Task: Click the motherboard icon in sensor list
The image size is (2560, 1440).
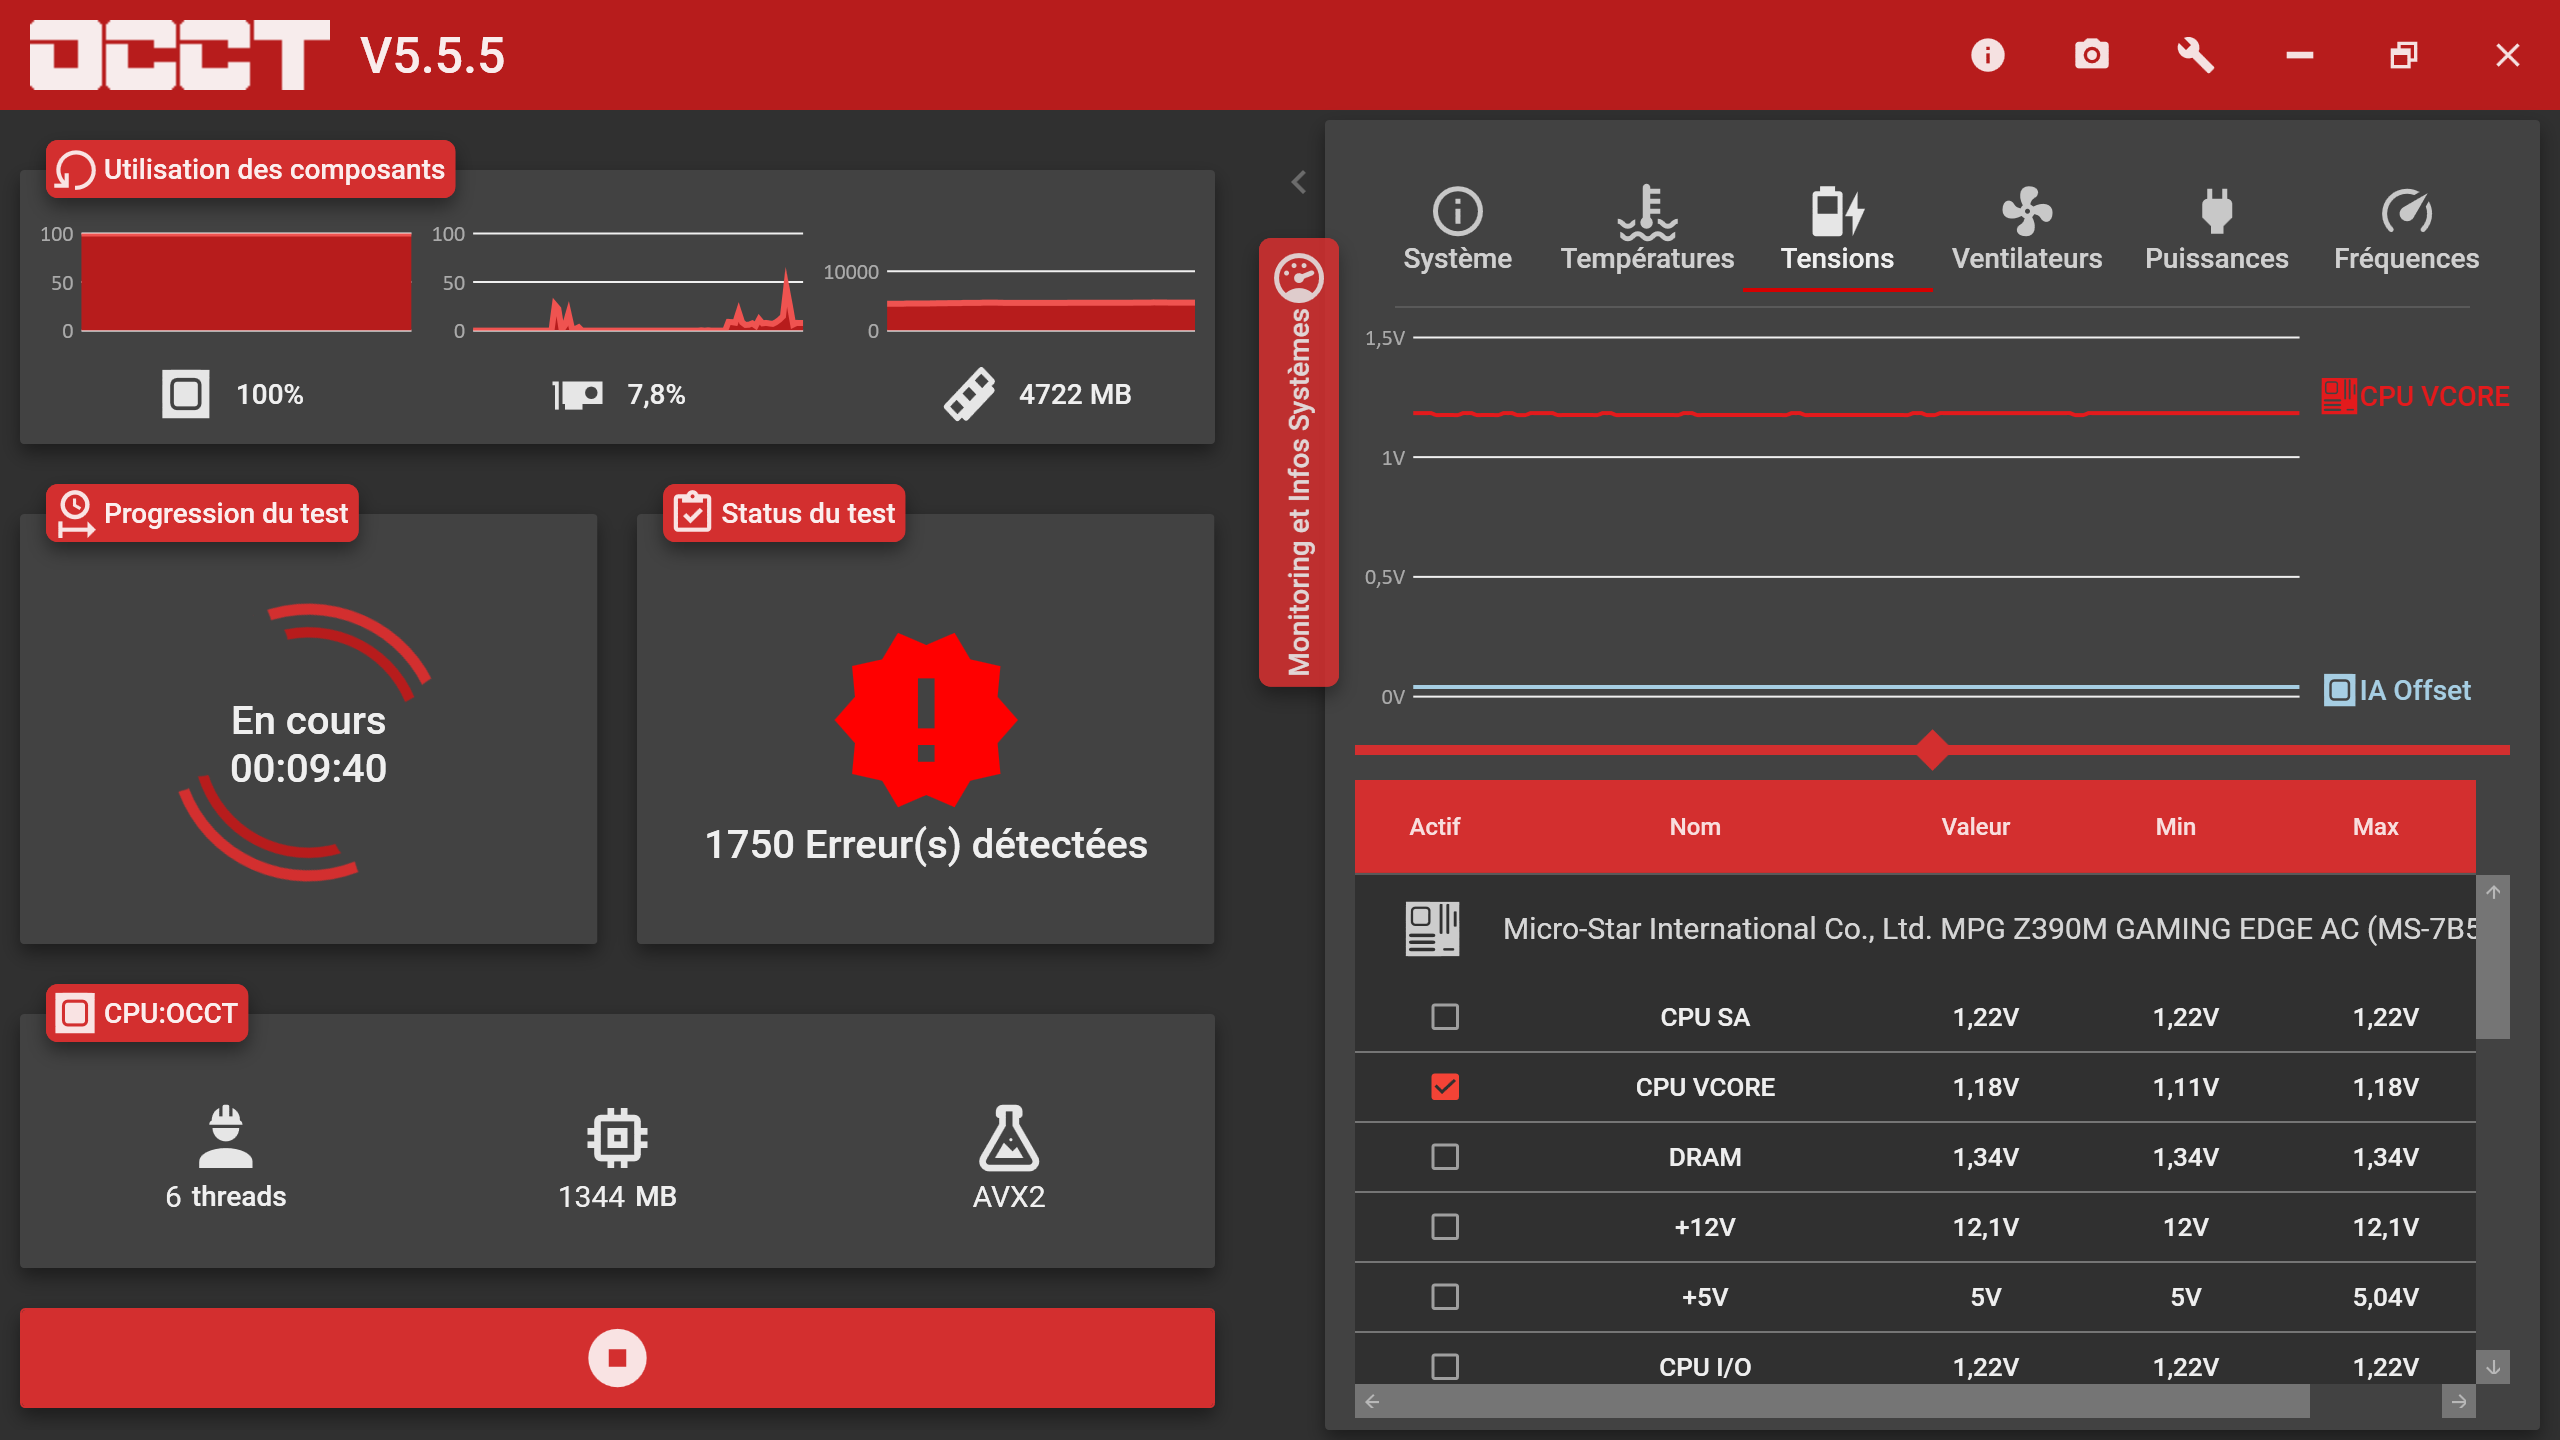Action: (1432, 928)
